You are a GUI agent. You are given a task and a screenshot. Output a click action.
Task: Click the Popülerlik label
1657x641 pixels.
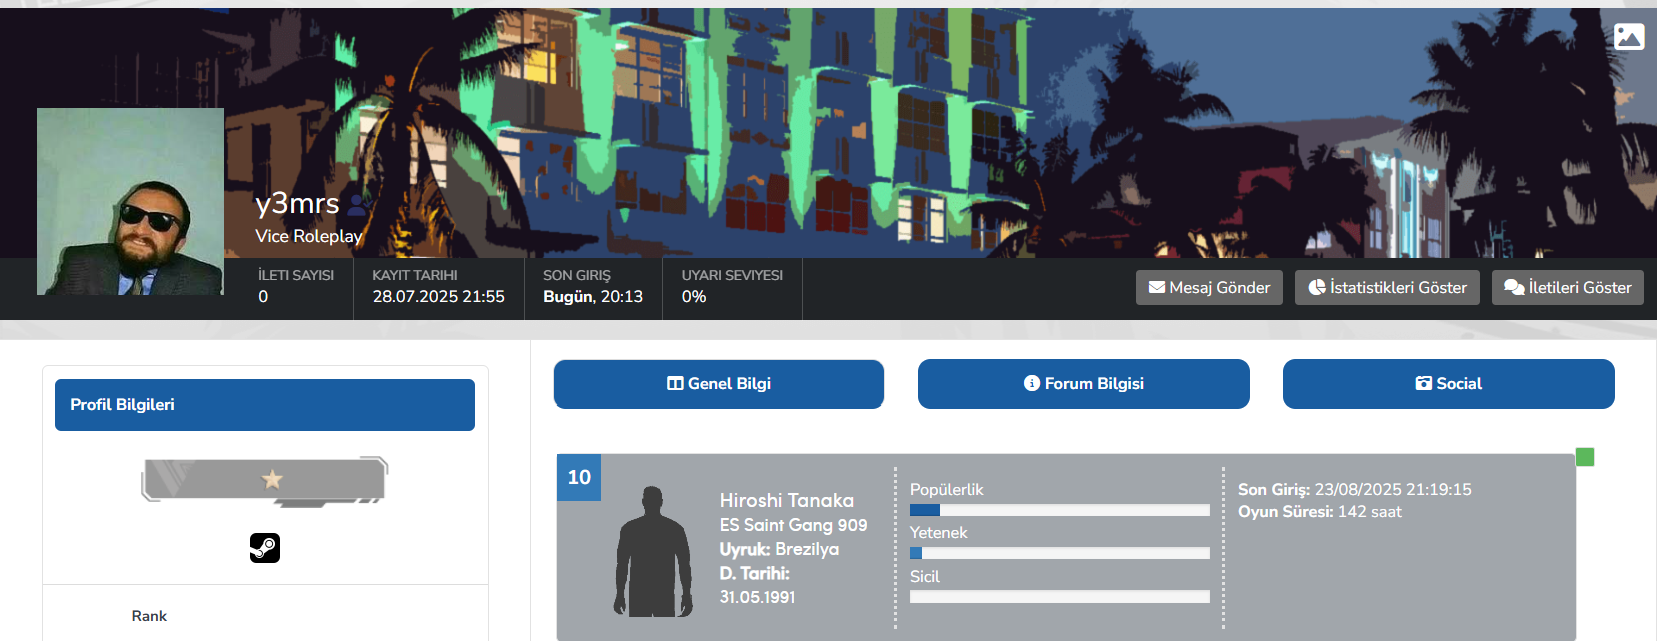[946, 489]
